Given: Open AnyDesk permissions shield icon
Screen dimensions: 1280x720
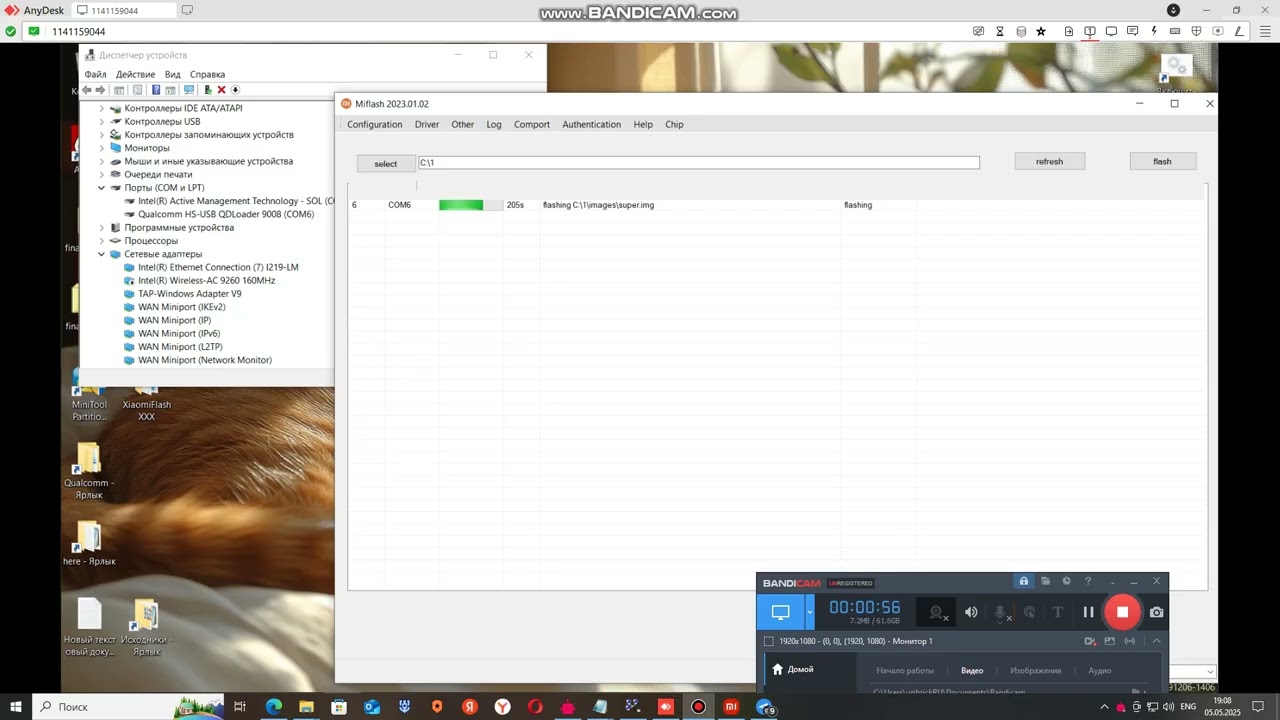Looking at the screenshot, I should [x=1196, y=31].
